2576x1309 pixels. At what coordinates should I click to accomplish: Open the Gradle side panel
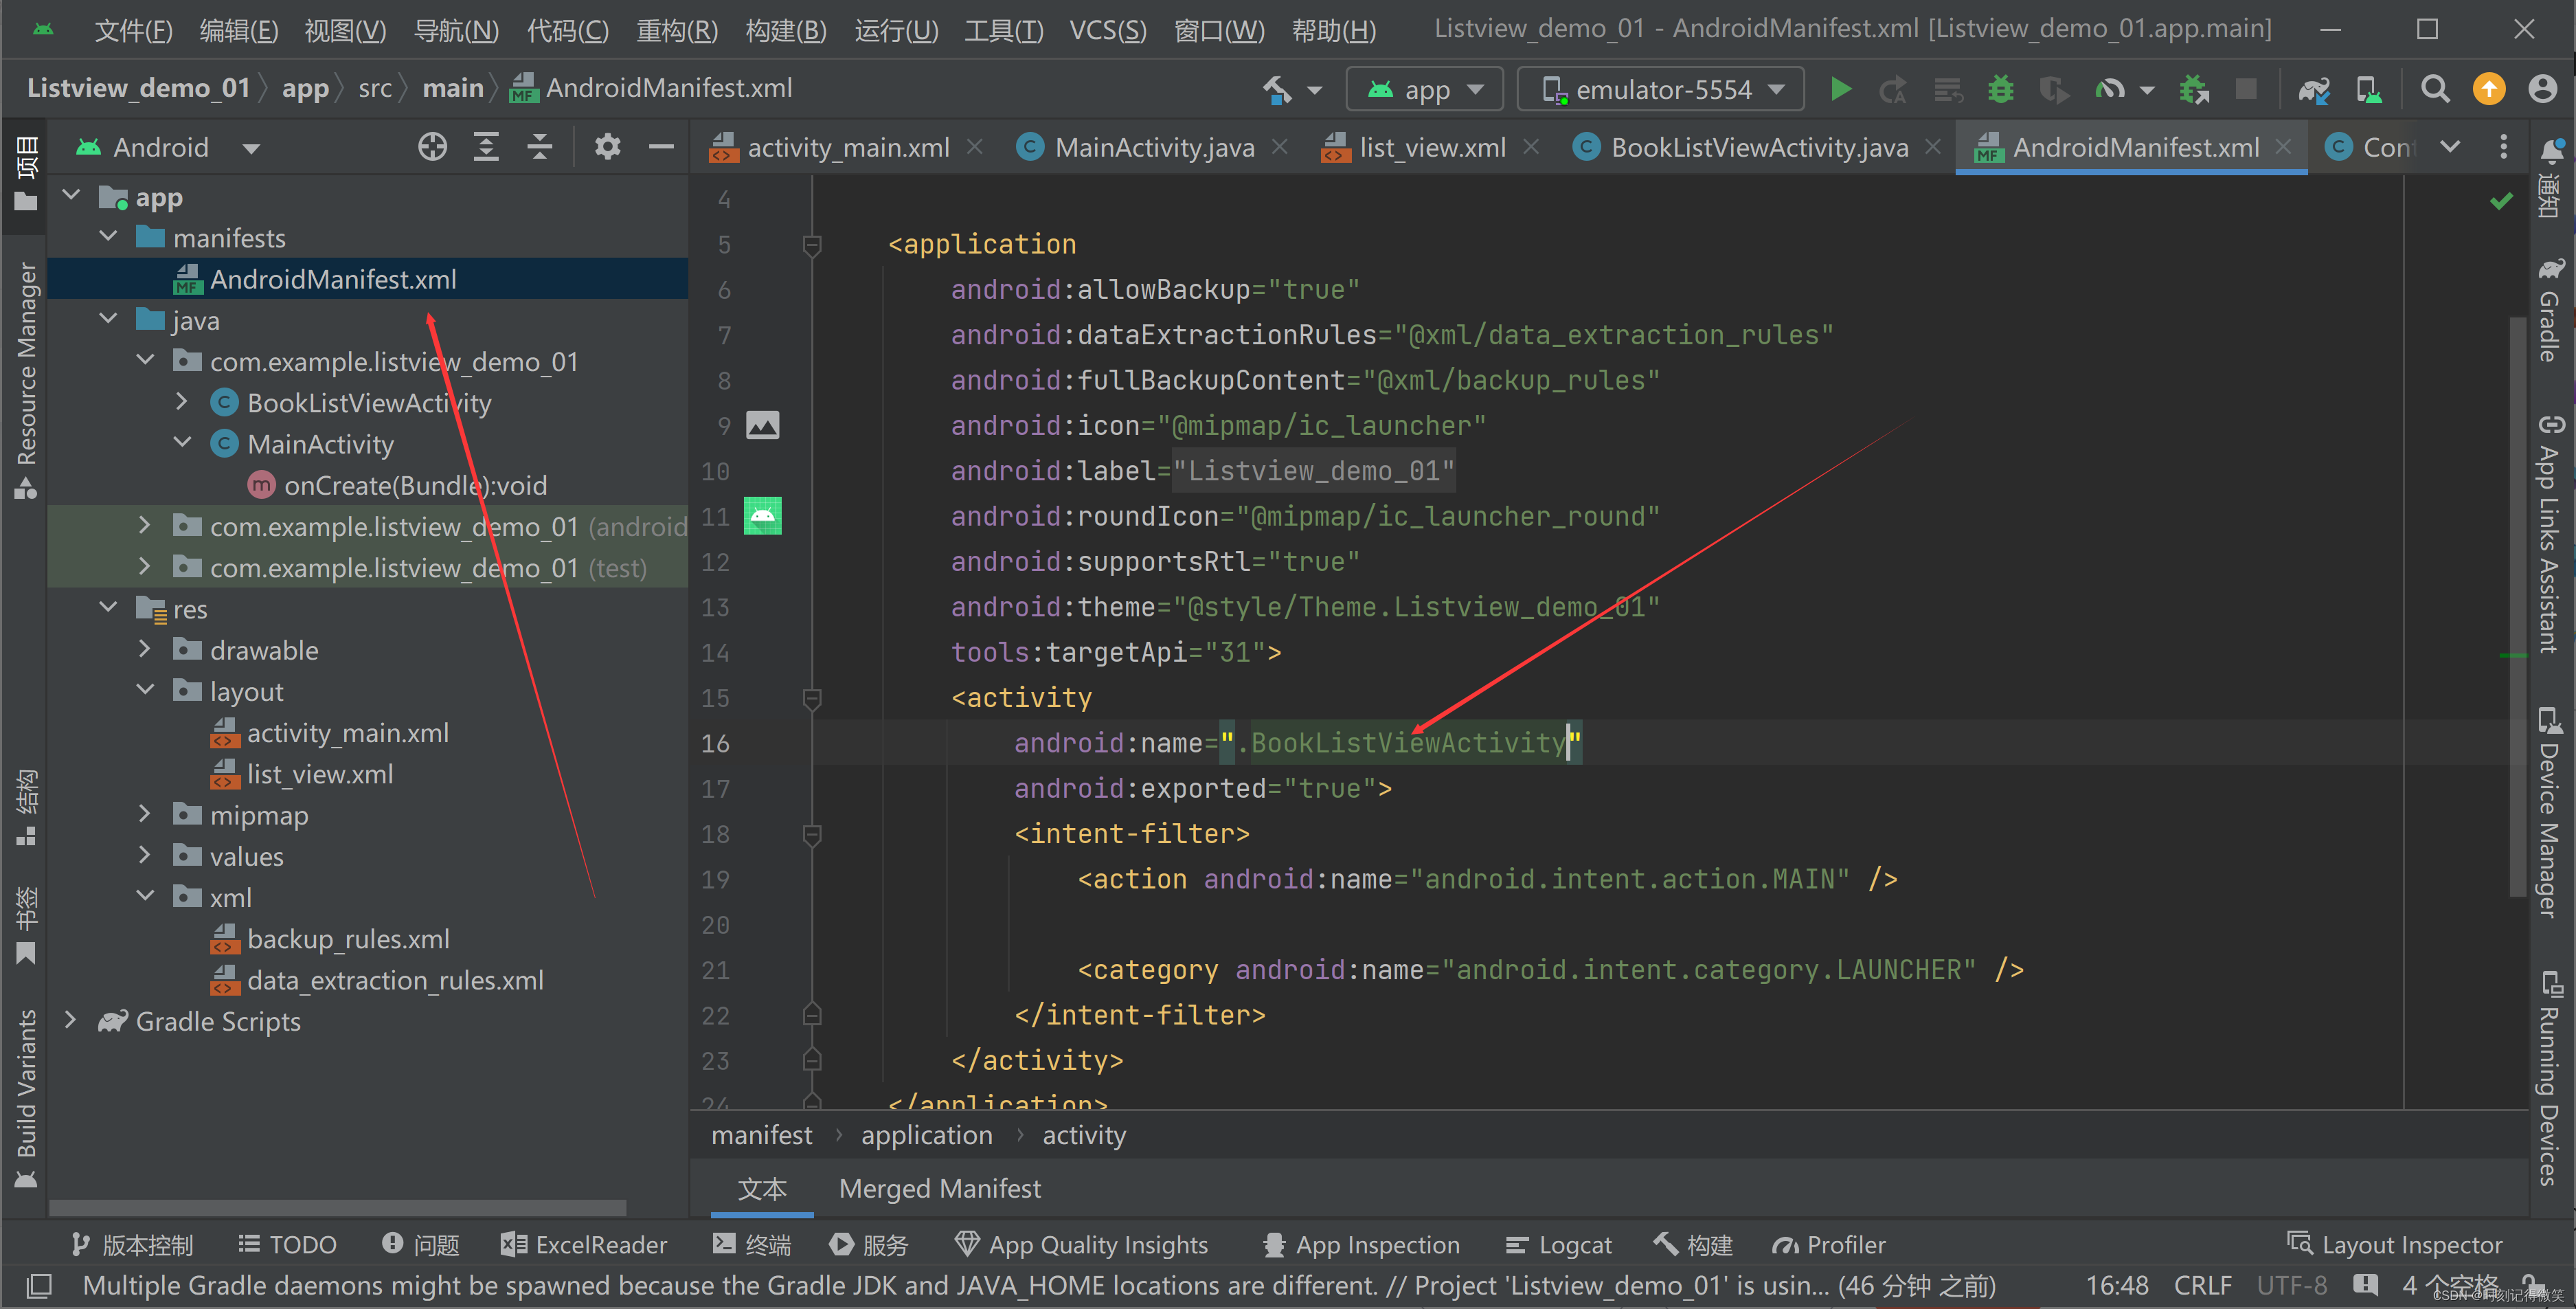point(2551,310)
